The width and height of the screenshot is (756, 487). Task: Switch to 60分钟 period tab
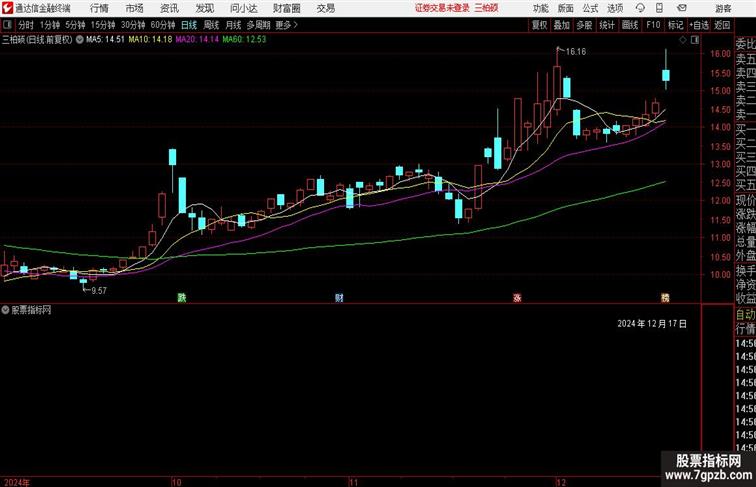pos(163,25)
